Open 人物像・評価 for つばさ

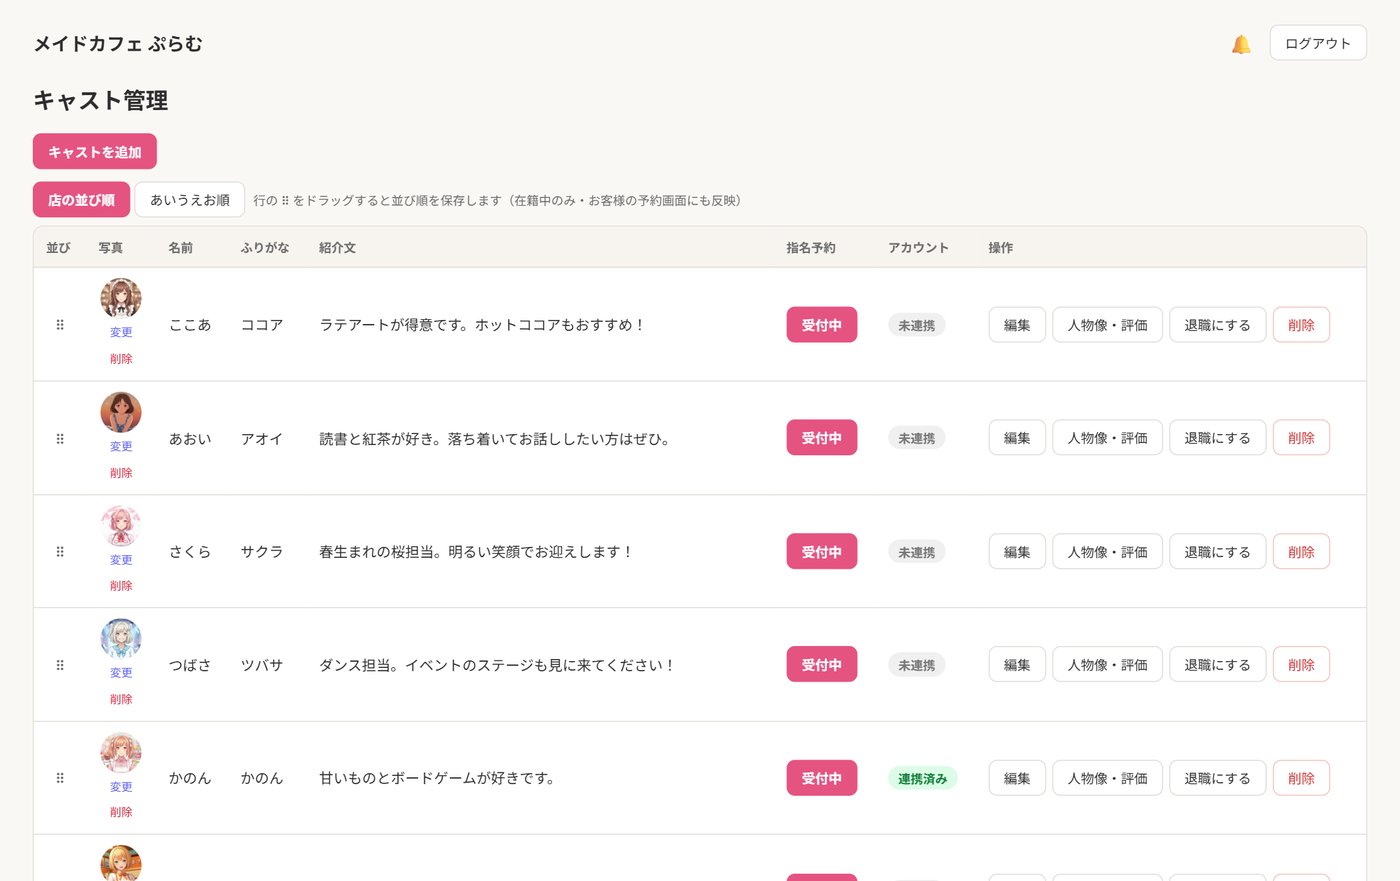pos(1108,665)
